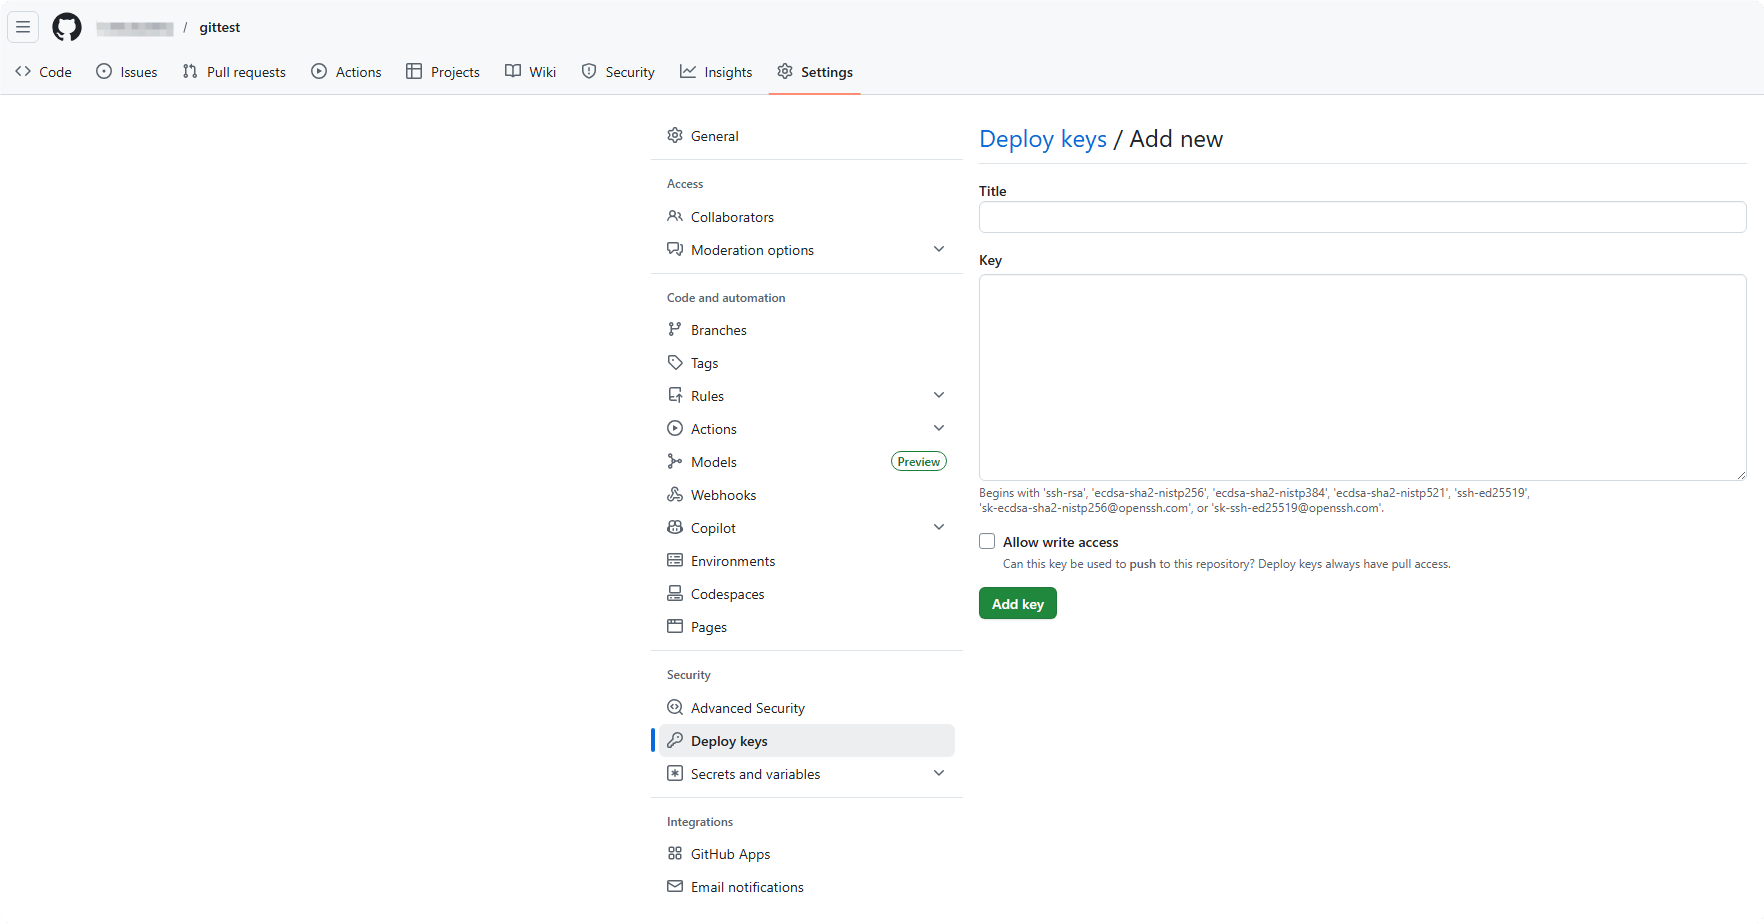
Task: Click the Webhooks icon in sidebar
Action: 675,495
